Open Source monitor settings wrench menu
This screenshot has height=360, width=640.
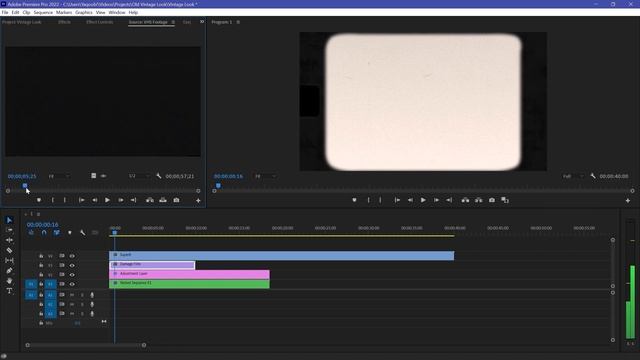point(159,176)
